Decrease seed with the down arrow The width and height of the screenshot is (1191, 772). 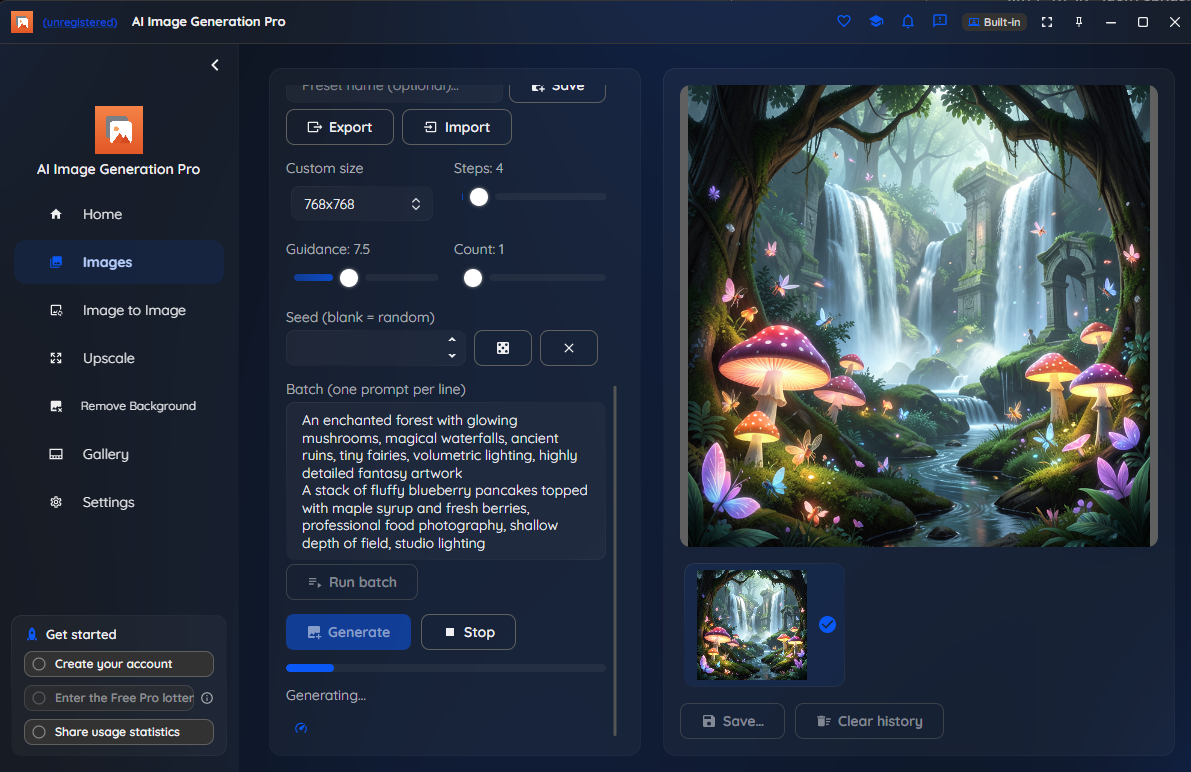point(452,356)
